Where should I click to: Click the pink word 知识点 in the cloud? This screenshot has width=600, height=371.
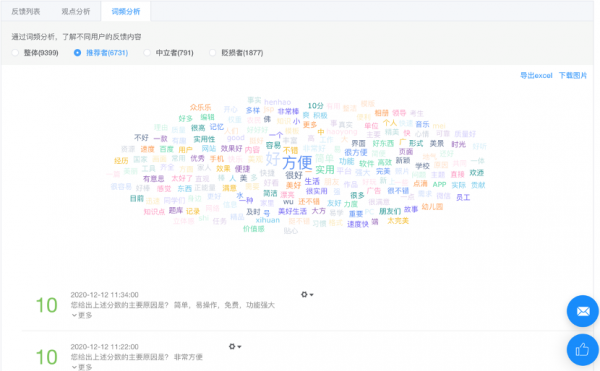(154, 212)
